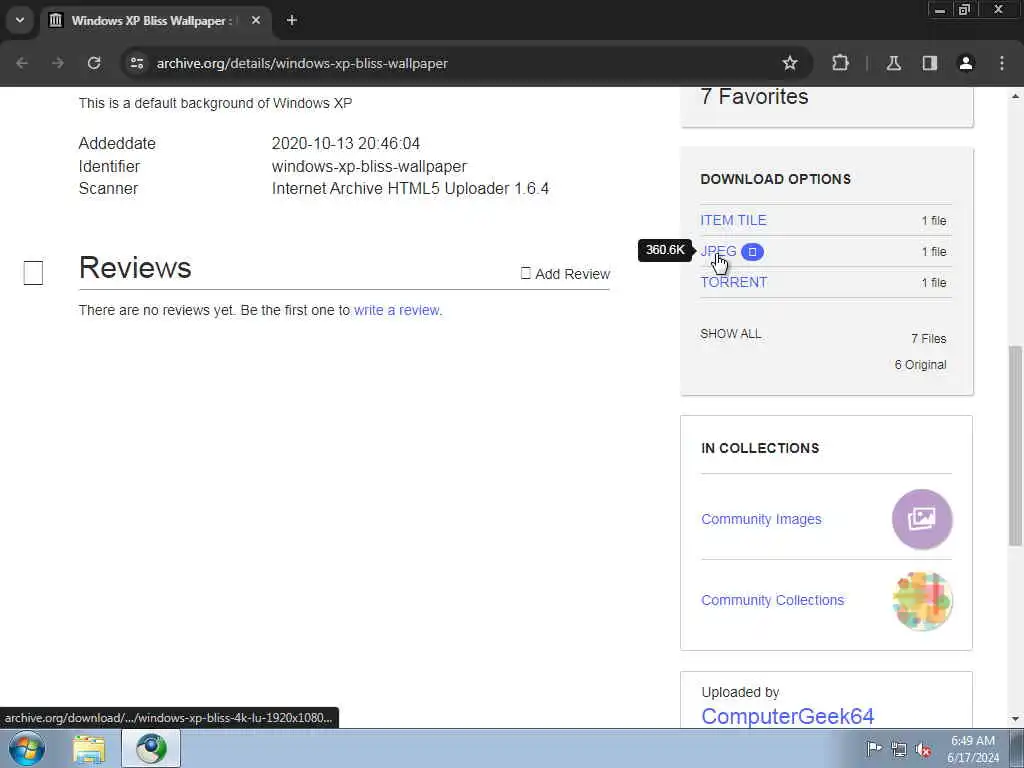Image resolution: width=1024 pixels, height=768 pixels.
Task: Select the Windows XP Bliss Wallpaper tab
Action: 152,20
